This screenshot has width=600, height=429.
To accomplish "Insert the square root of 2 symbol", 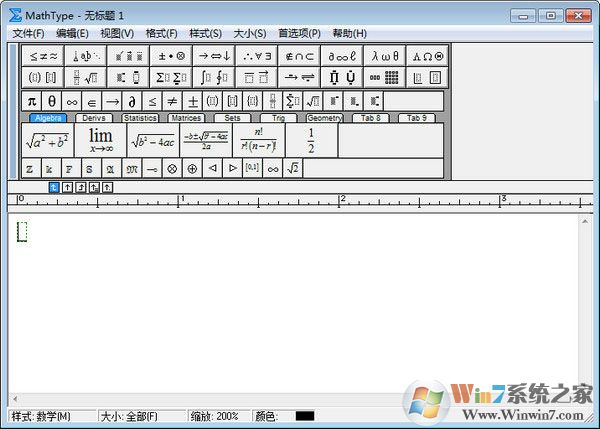I will 292,169.
